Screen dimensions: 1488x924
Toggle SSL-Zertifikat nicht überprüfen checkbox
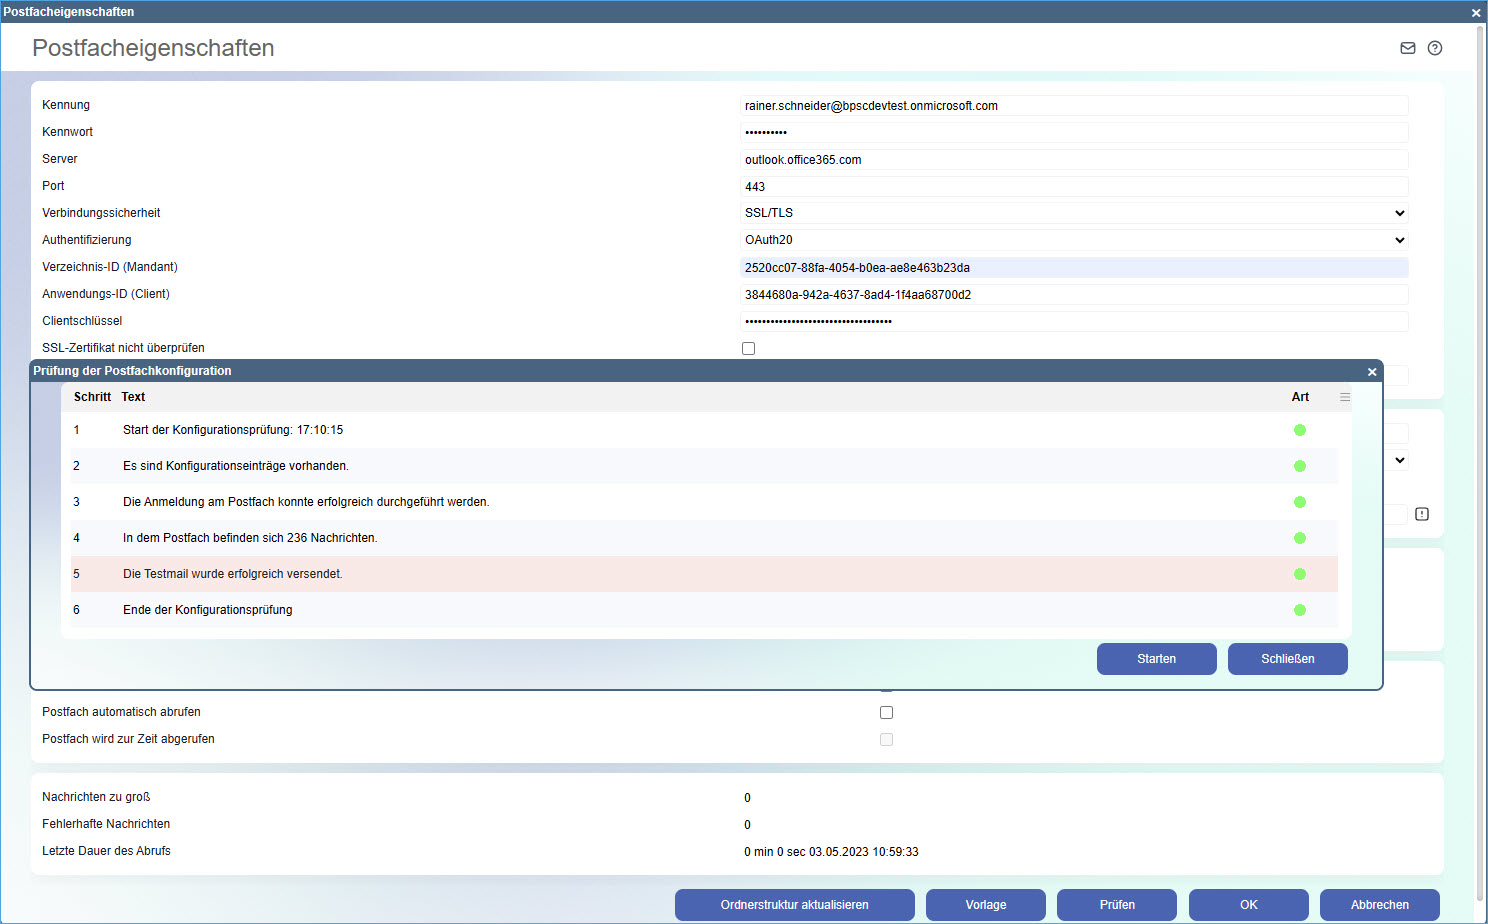point(748,348)
